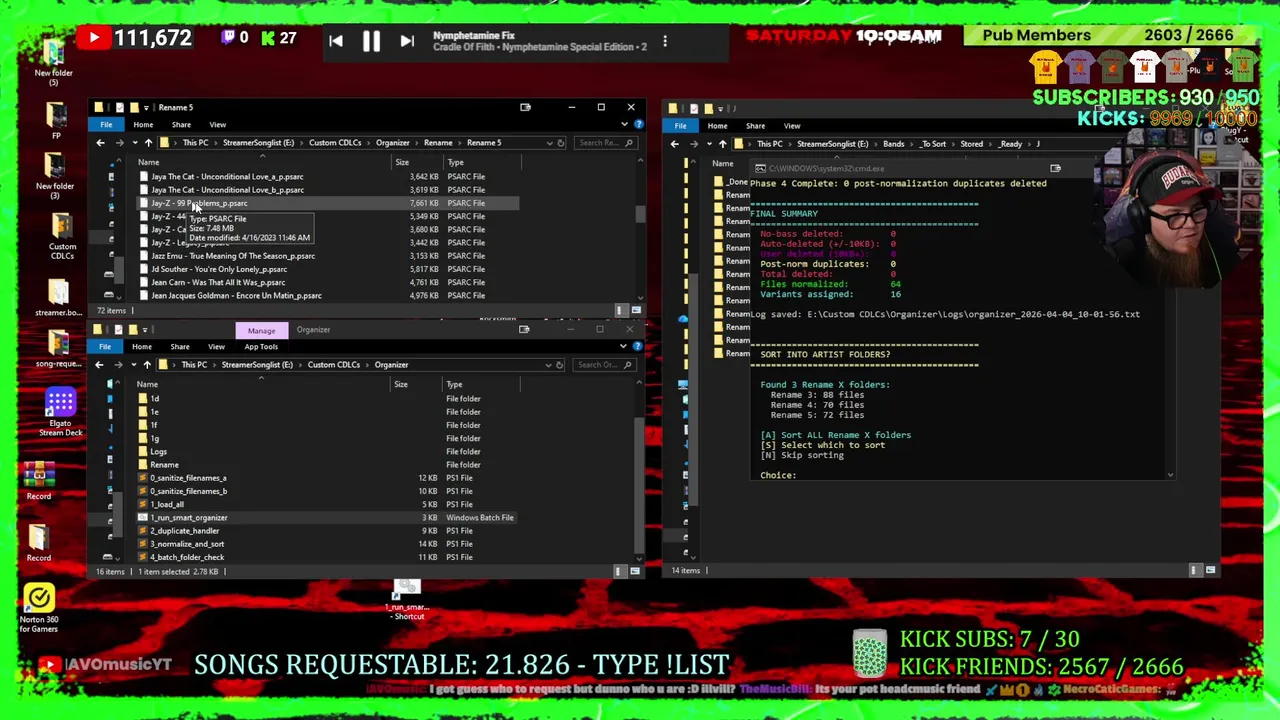Image resolution: width=1280 pixels, height=720 pixels.
Task: Refresh the Organizer folder view
Action: [x=560, y=365]
